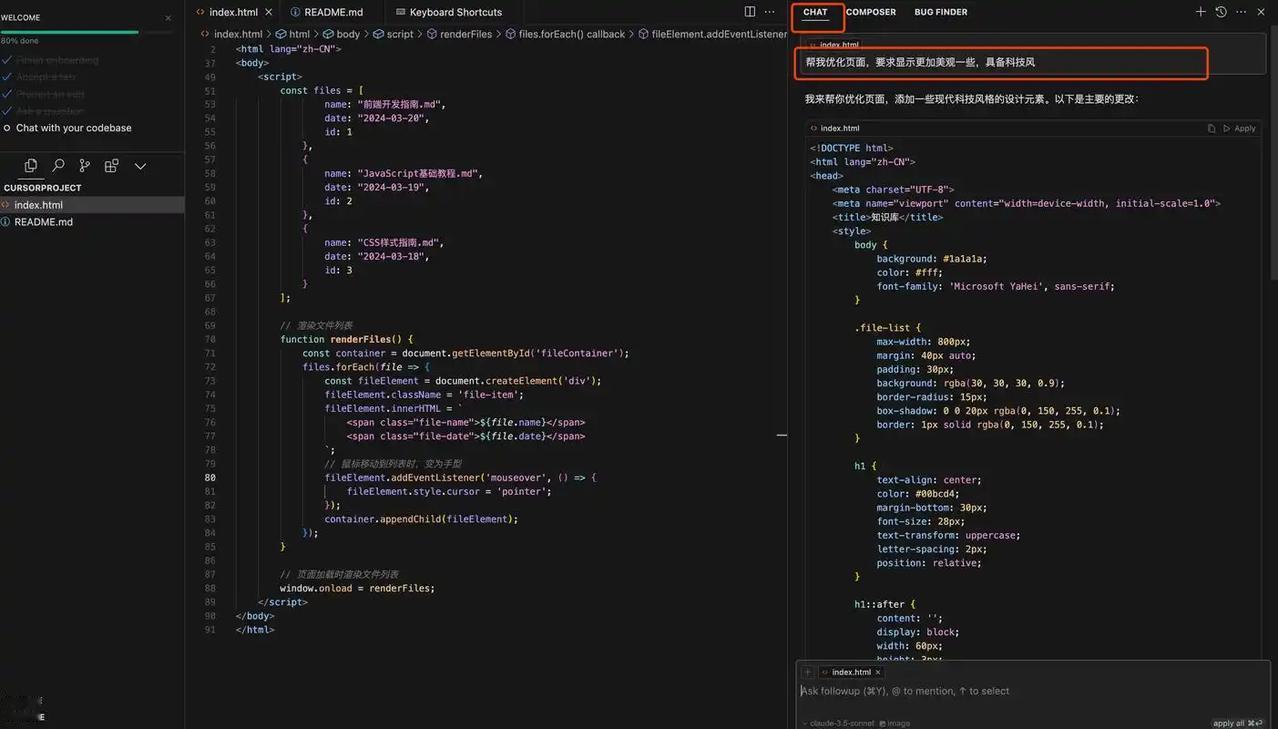Open the claude-3.5-sonnet model dropdown
1278x729 pixels.
coord(838,723)
